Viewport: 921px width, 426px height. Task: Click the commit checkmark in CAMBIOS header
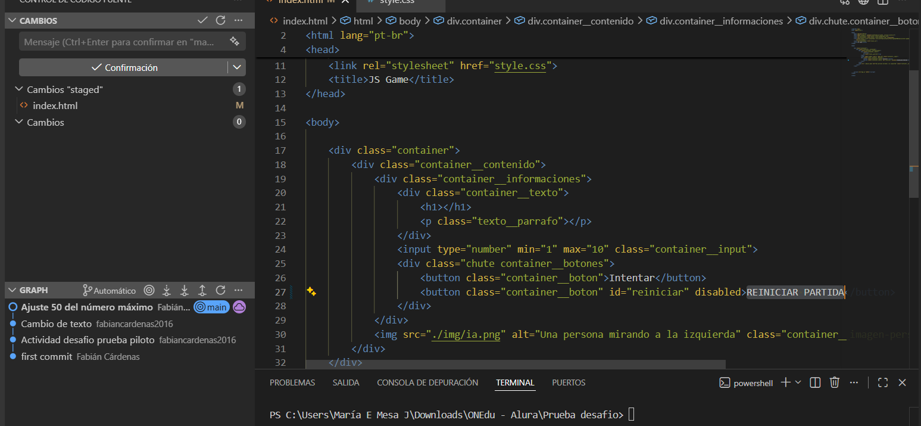(203, 21)
